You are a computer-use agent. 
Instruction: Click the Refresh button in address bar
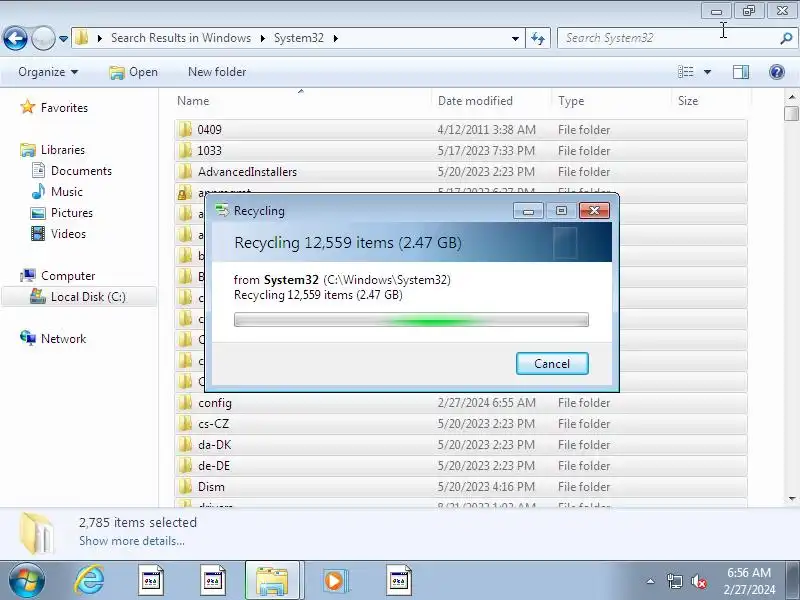tap(538, 38)
